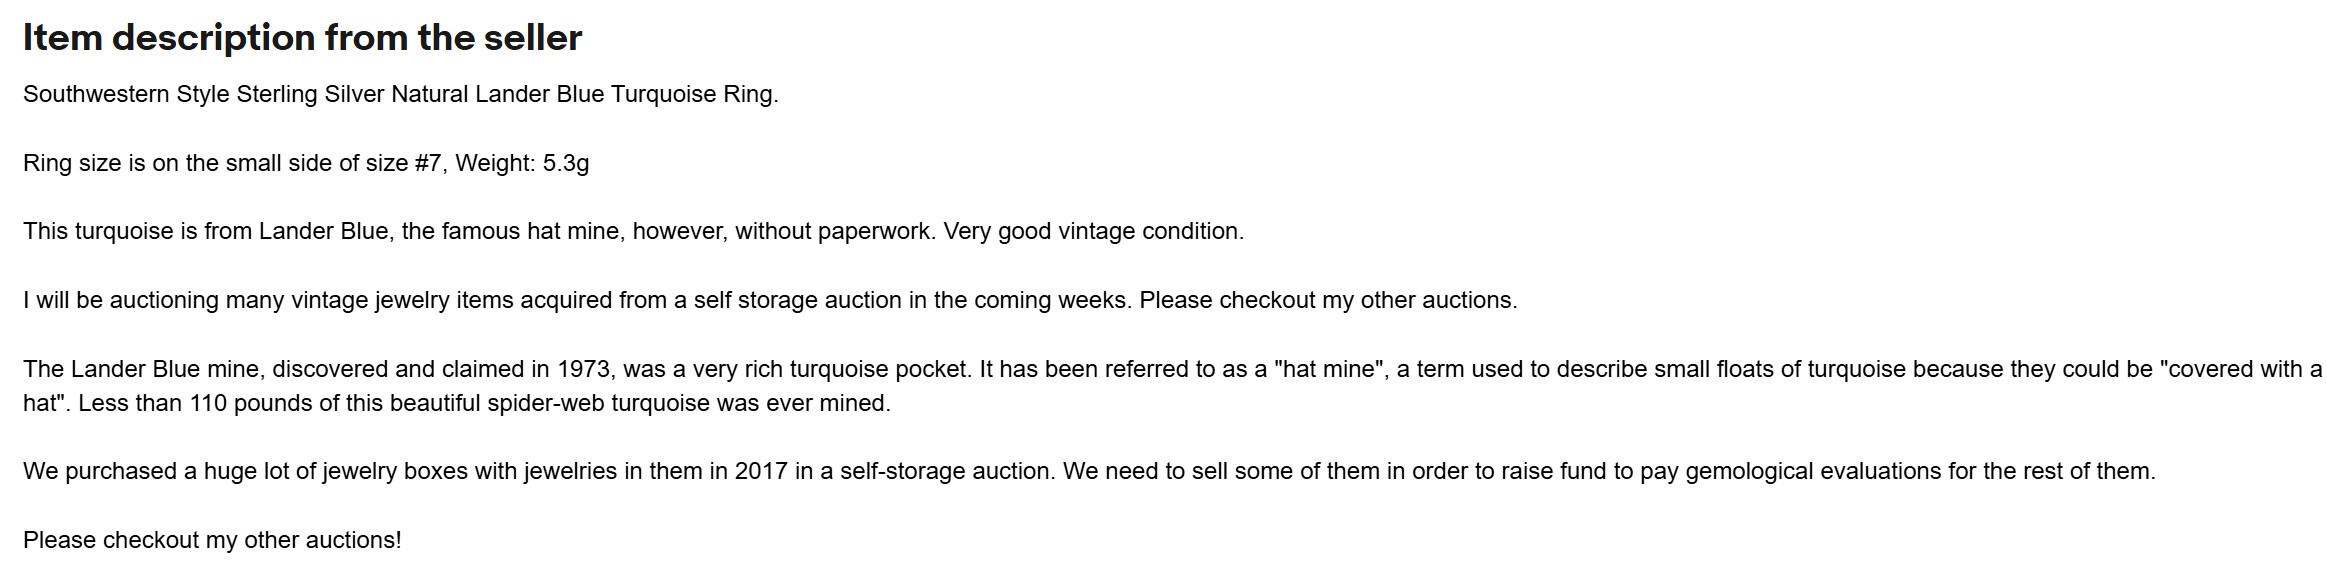Click the 'self storage auction' phrase
The image size is (2327, 573).
[x=797, y=300]
